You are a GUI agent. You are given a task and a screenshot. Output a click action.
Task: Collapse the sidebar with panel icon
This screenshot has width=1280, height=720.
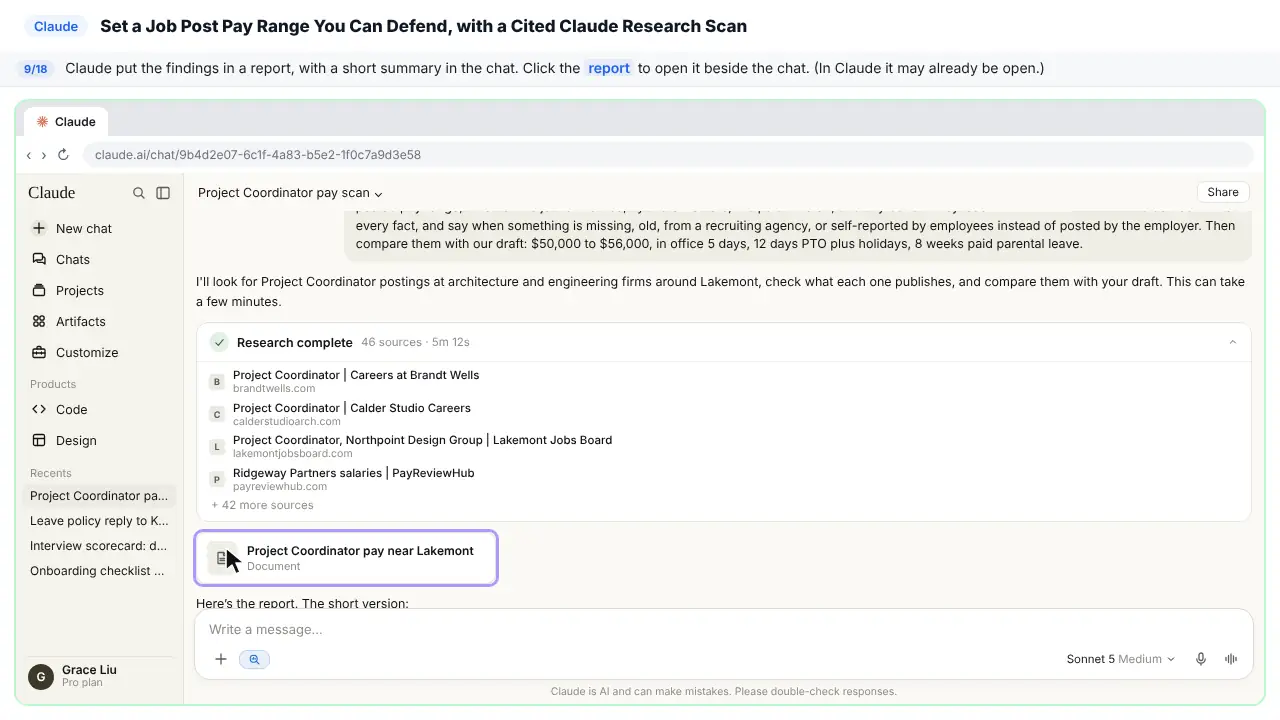pyautogui.click(x=163, y=193)
